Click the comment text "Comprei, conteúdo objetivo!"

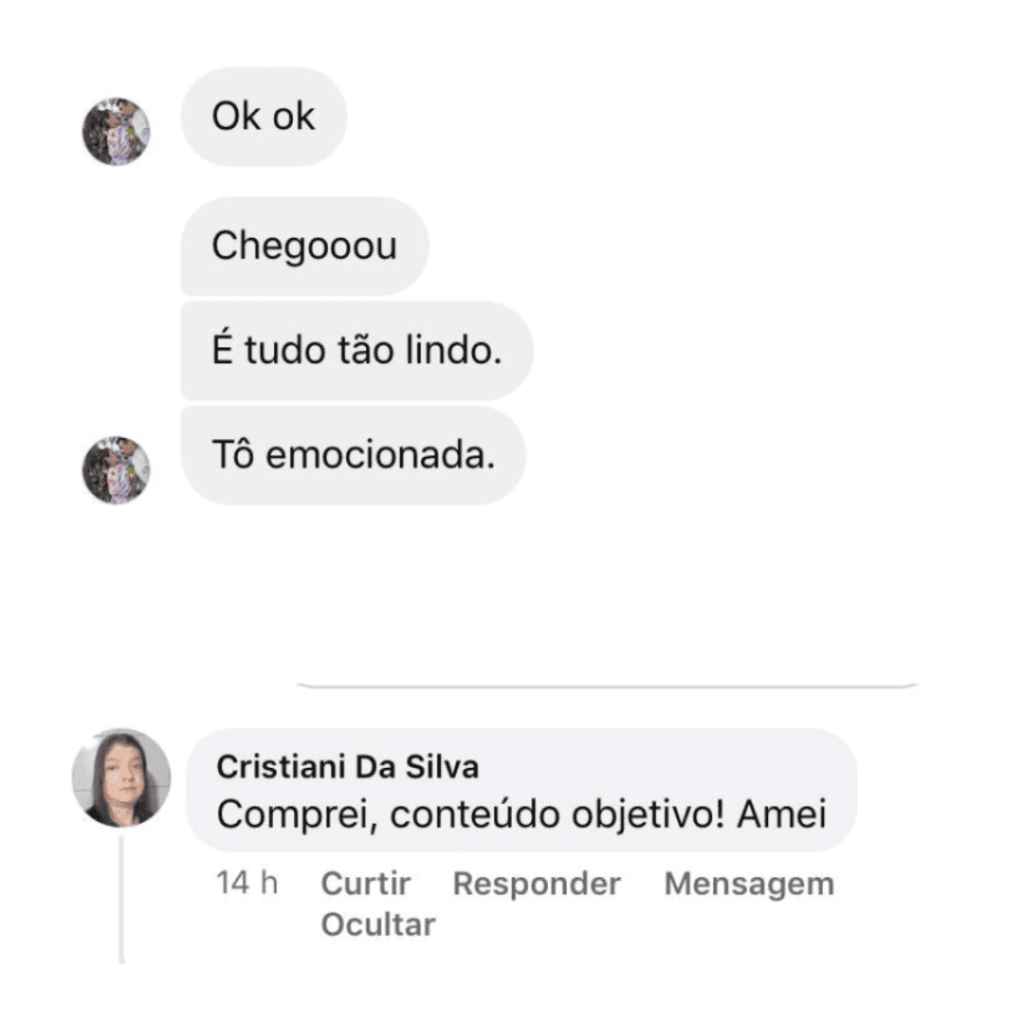coord(470,815)
